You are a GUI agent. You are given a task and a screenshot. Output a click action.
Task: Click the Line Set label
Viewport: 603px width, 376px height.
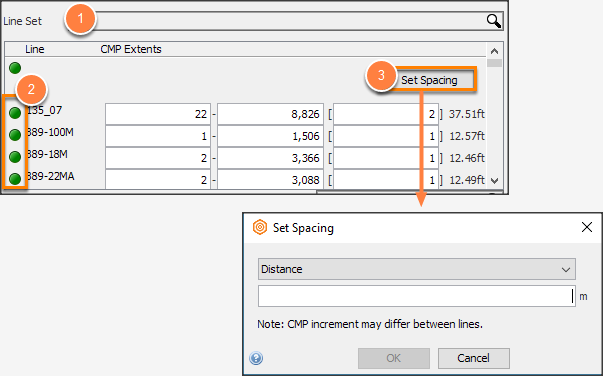pyautogui.click(x=22, y=21)
